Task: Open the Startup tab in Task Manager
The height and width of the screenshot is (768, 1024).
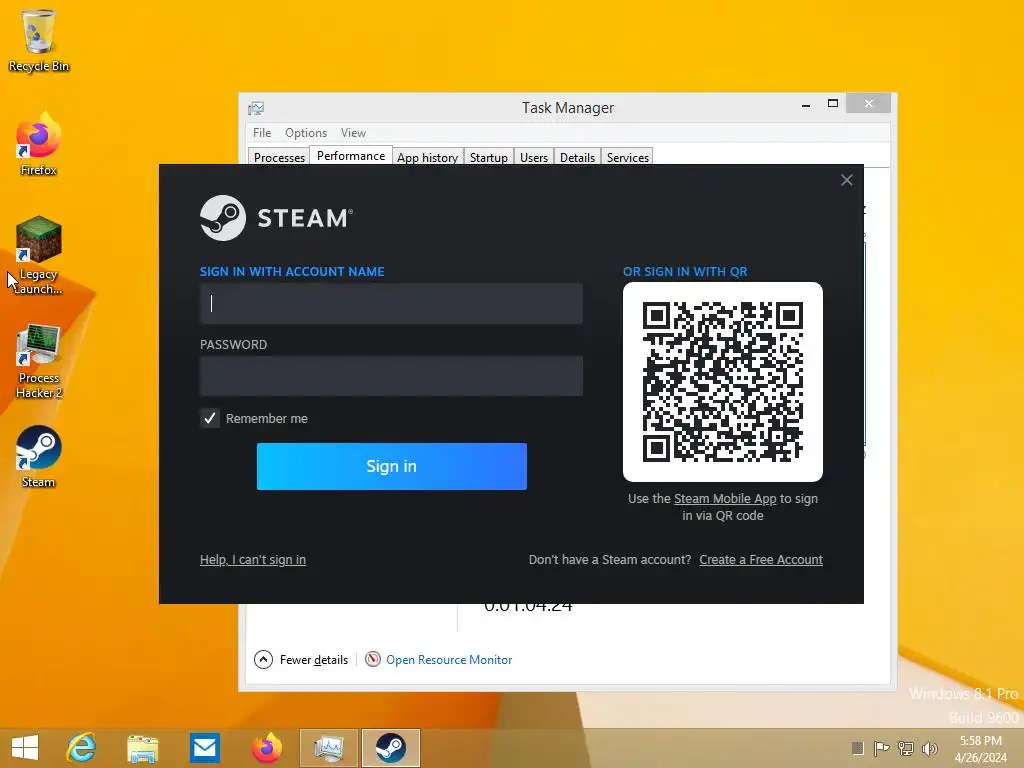Action: pyautogui.click(x=488, y=157)
